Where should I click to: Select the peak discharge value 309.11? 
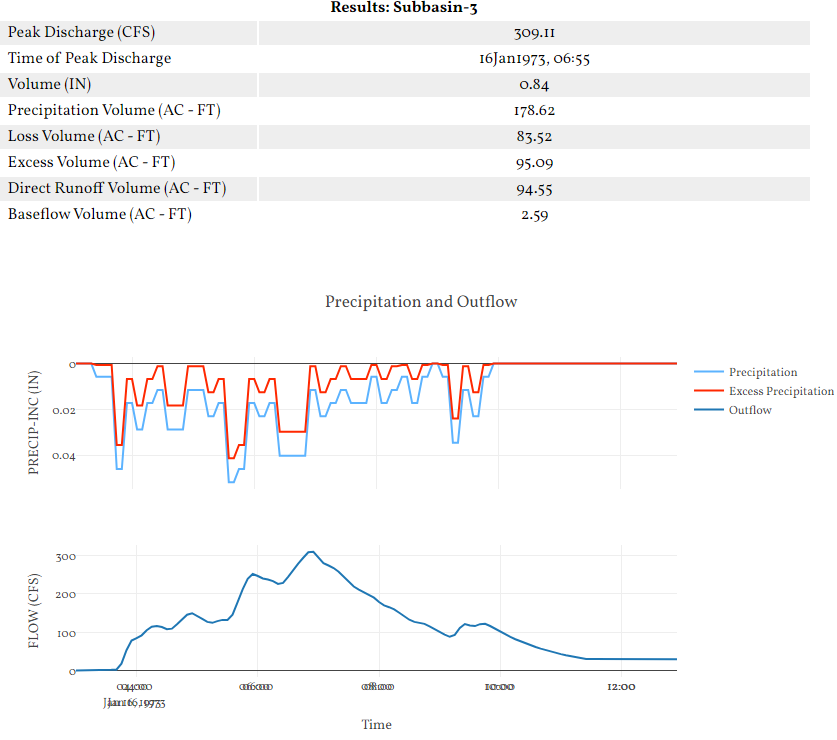coord(534,33)
